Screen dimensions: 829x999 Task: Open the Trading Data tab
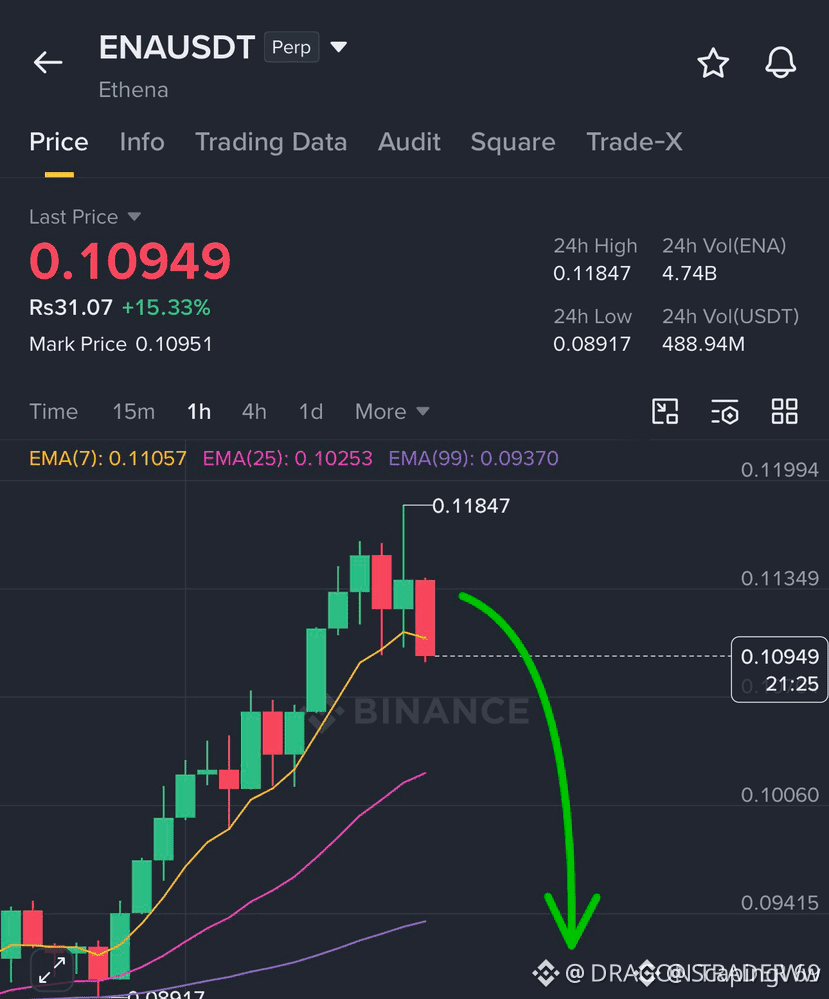271,143
